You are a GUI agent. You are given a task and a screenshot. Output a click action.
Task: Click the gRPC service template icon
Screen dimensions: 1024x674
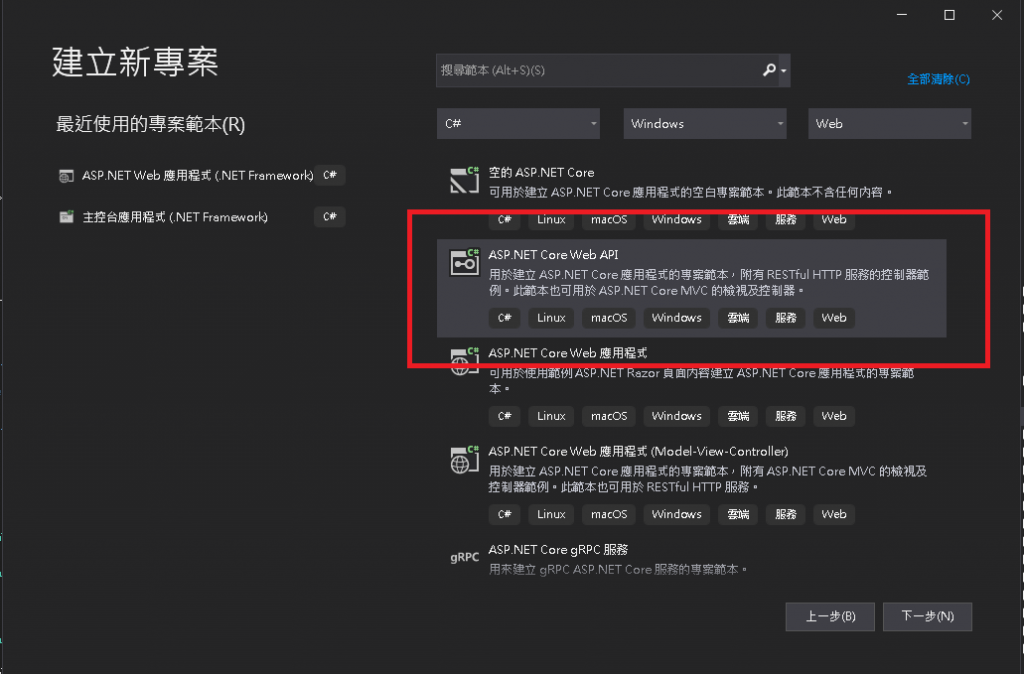point(464,557)
